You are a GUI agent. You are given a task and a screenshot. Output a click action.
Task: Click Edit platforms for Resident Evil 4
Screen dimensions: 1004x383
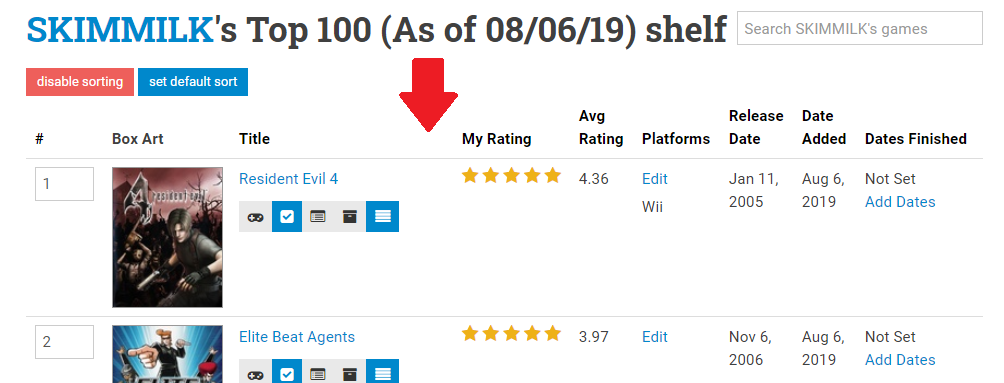coord(654,179)
